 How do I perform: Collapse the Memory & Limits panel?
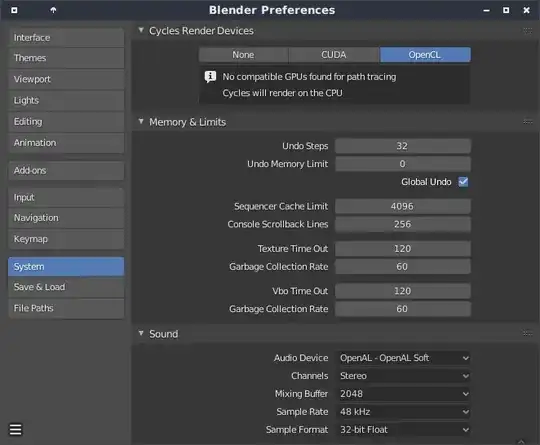(x=141, y=121)
